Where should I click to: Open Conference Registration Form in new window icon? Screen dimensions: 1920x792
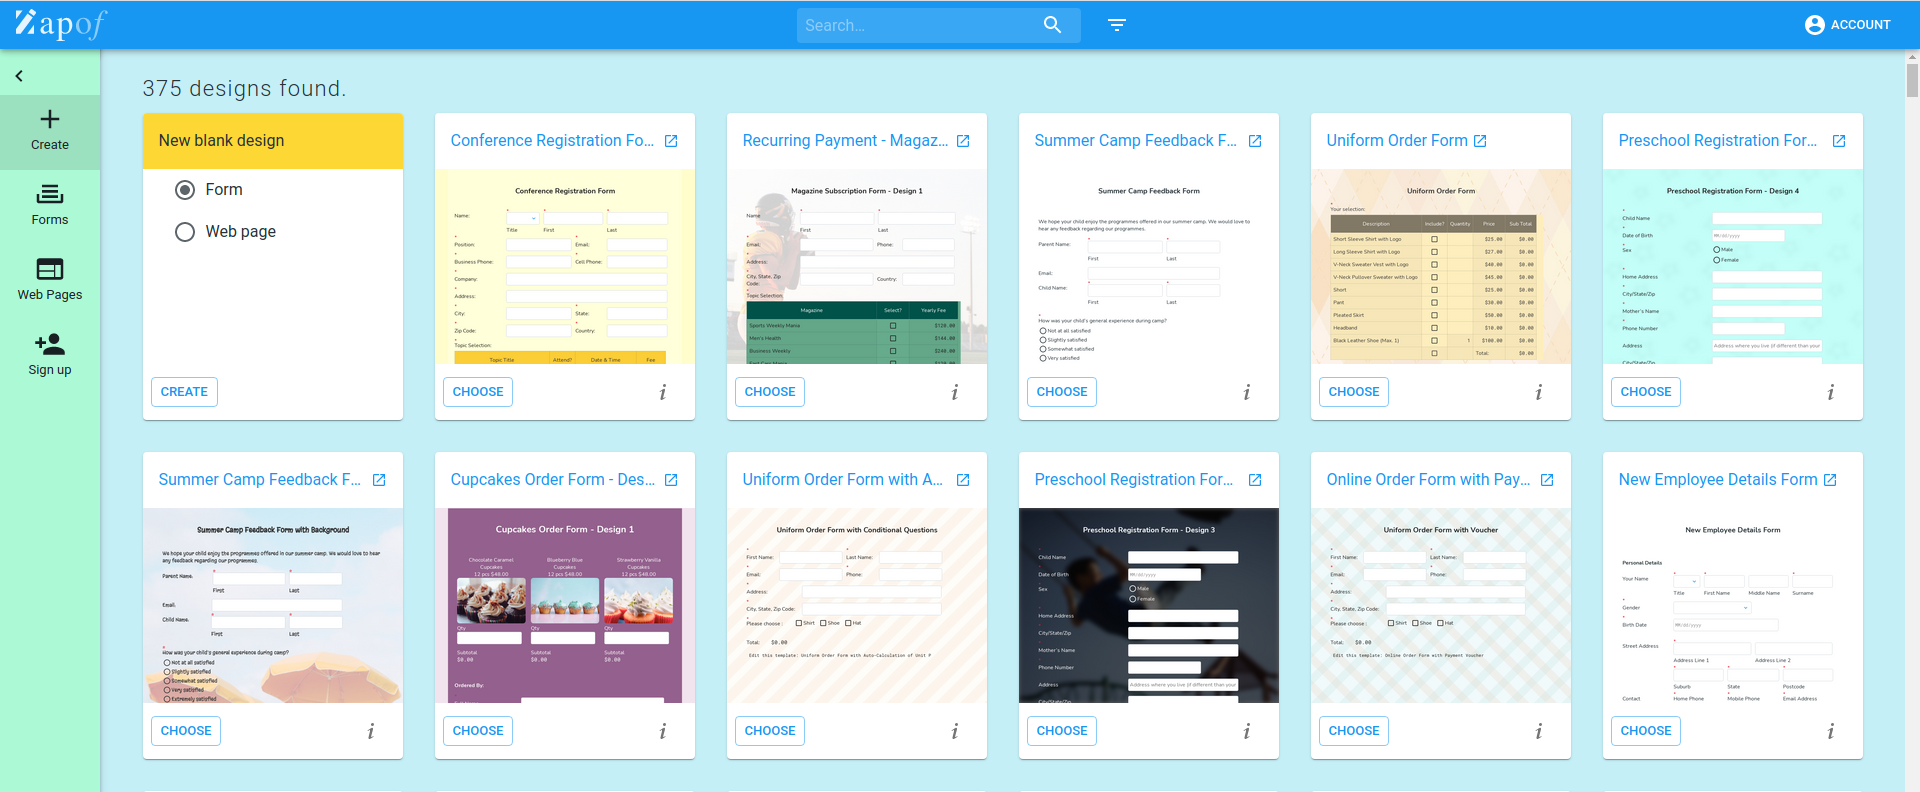(x=671, y=141)
